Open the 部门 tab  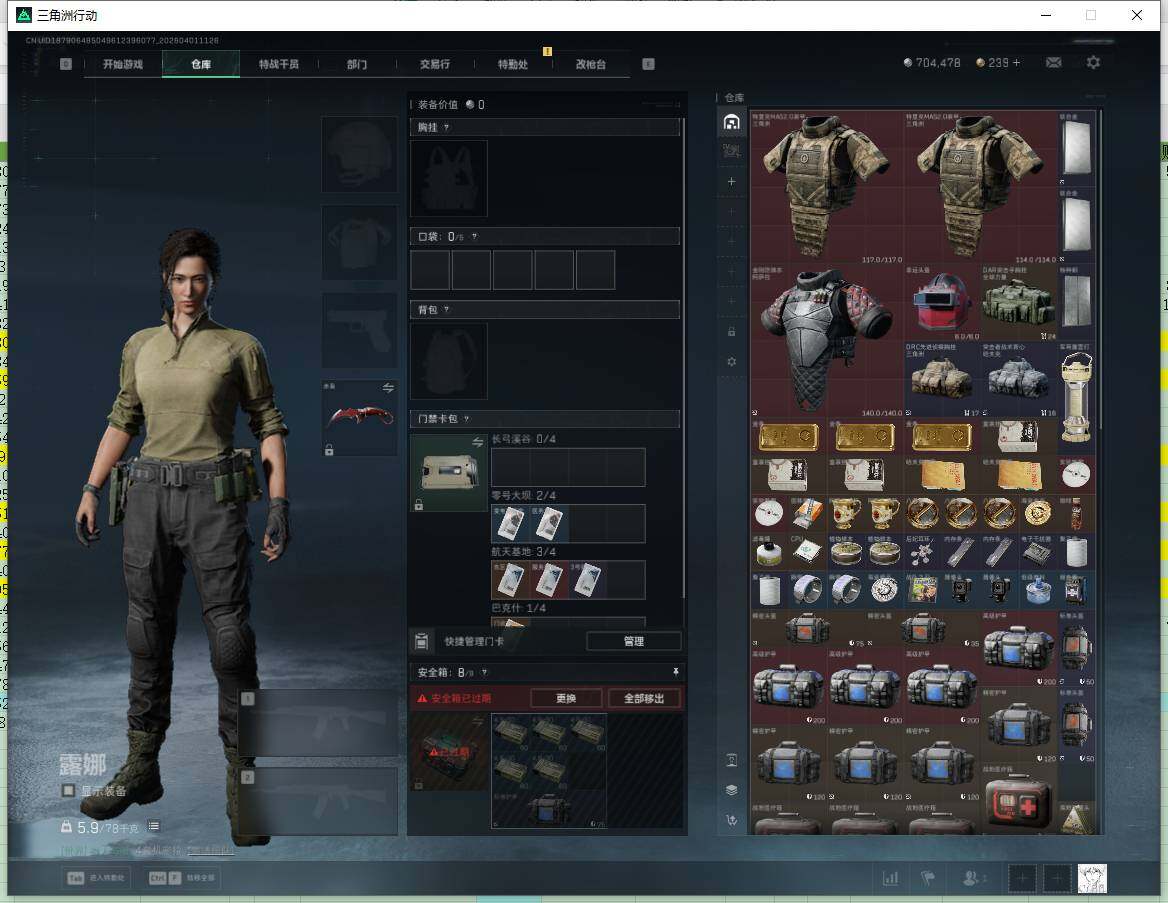357,64
